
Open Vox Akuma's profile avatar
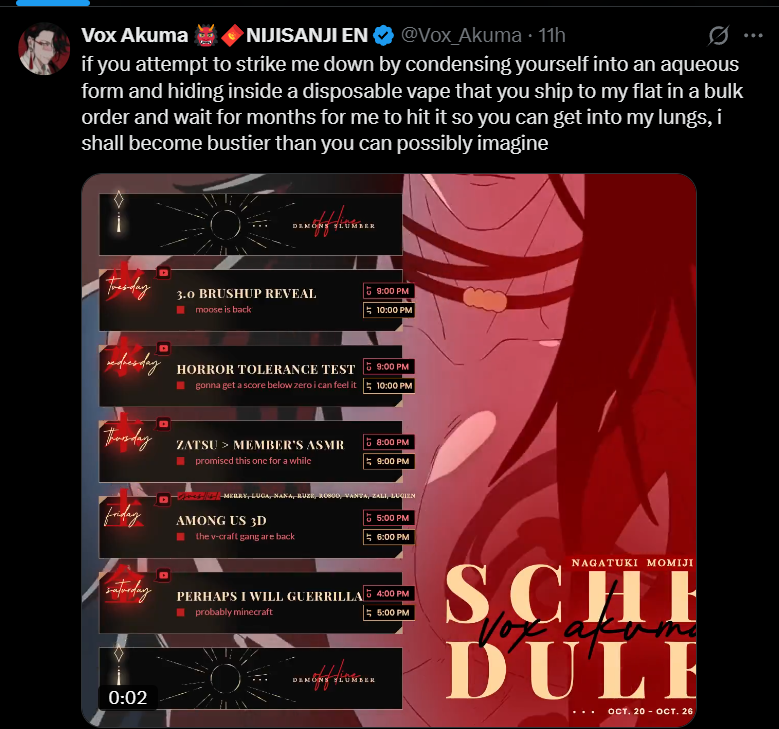coord(44,49)
